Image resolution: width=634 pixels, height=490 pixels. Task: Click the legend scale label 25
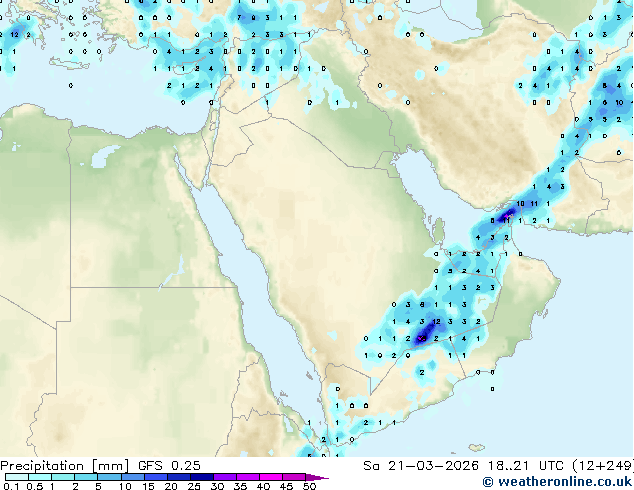194,486
